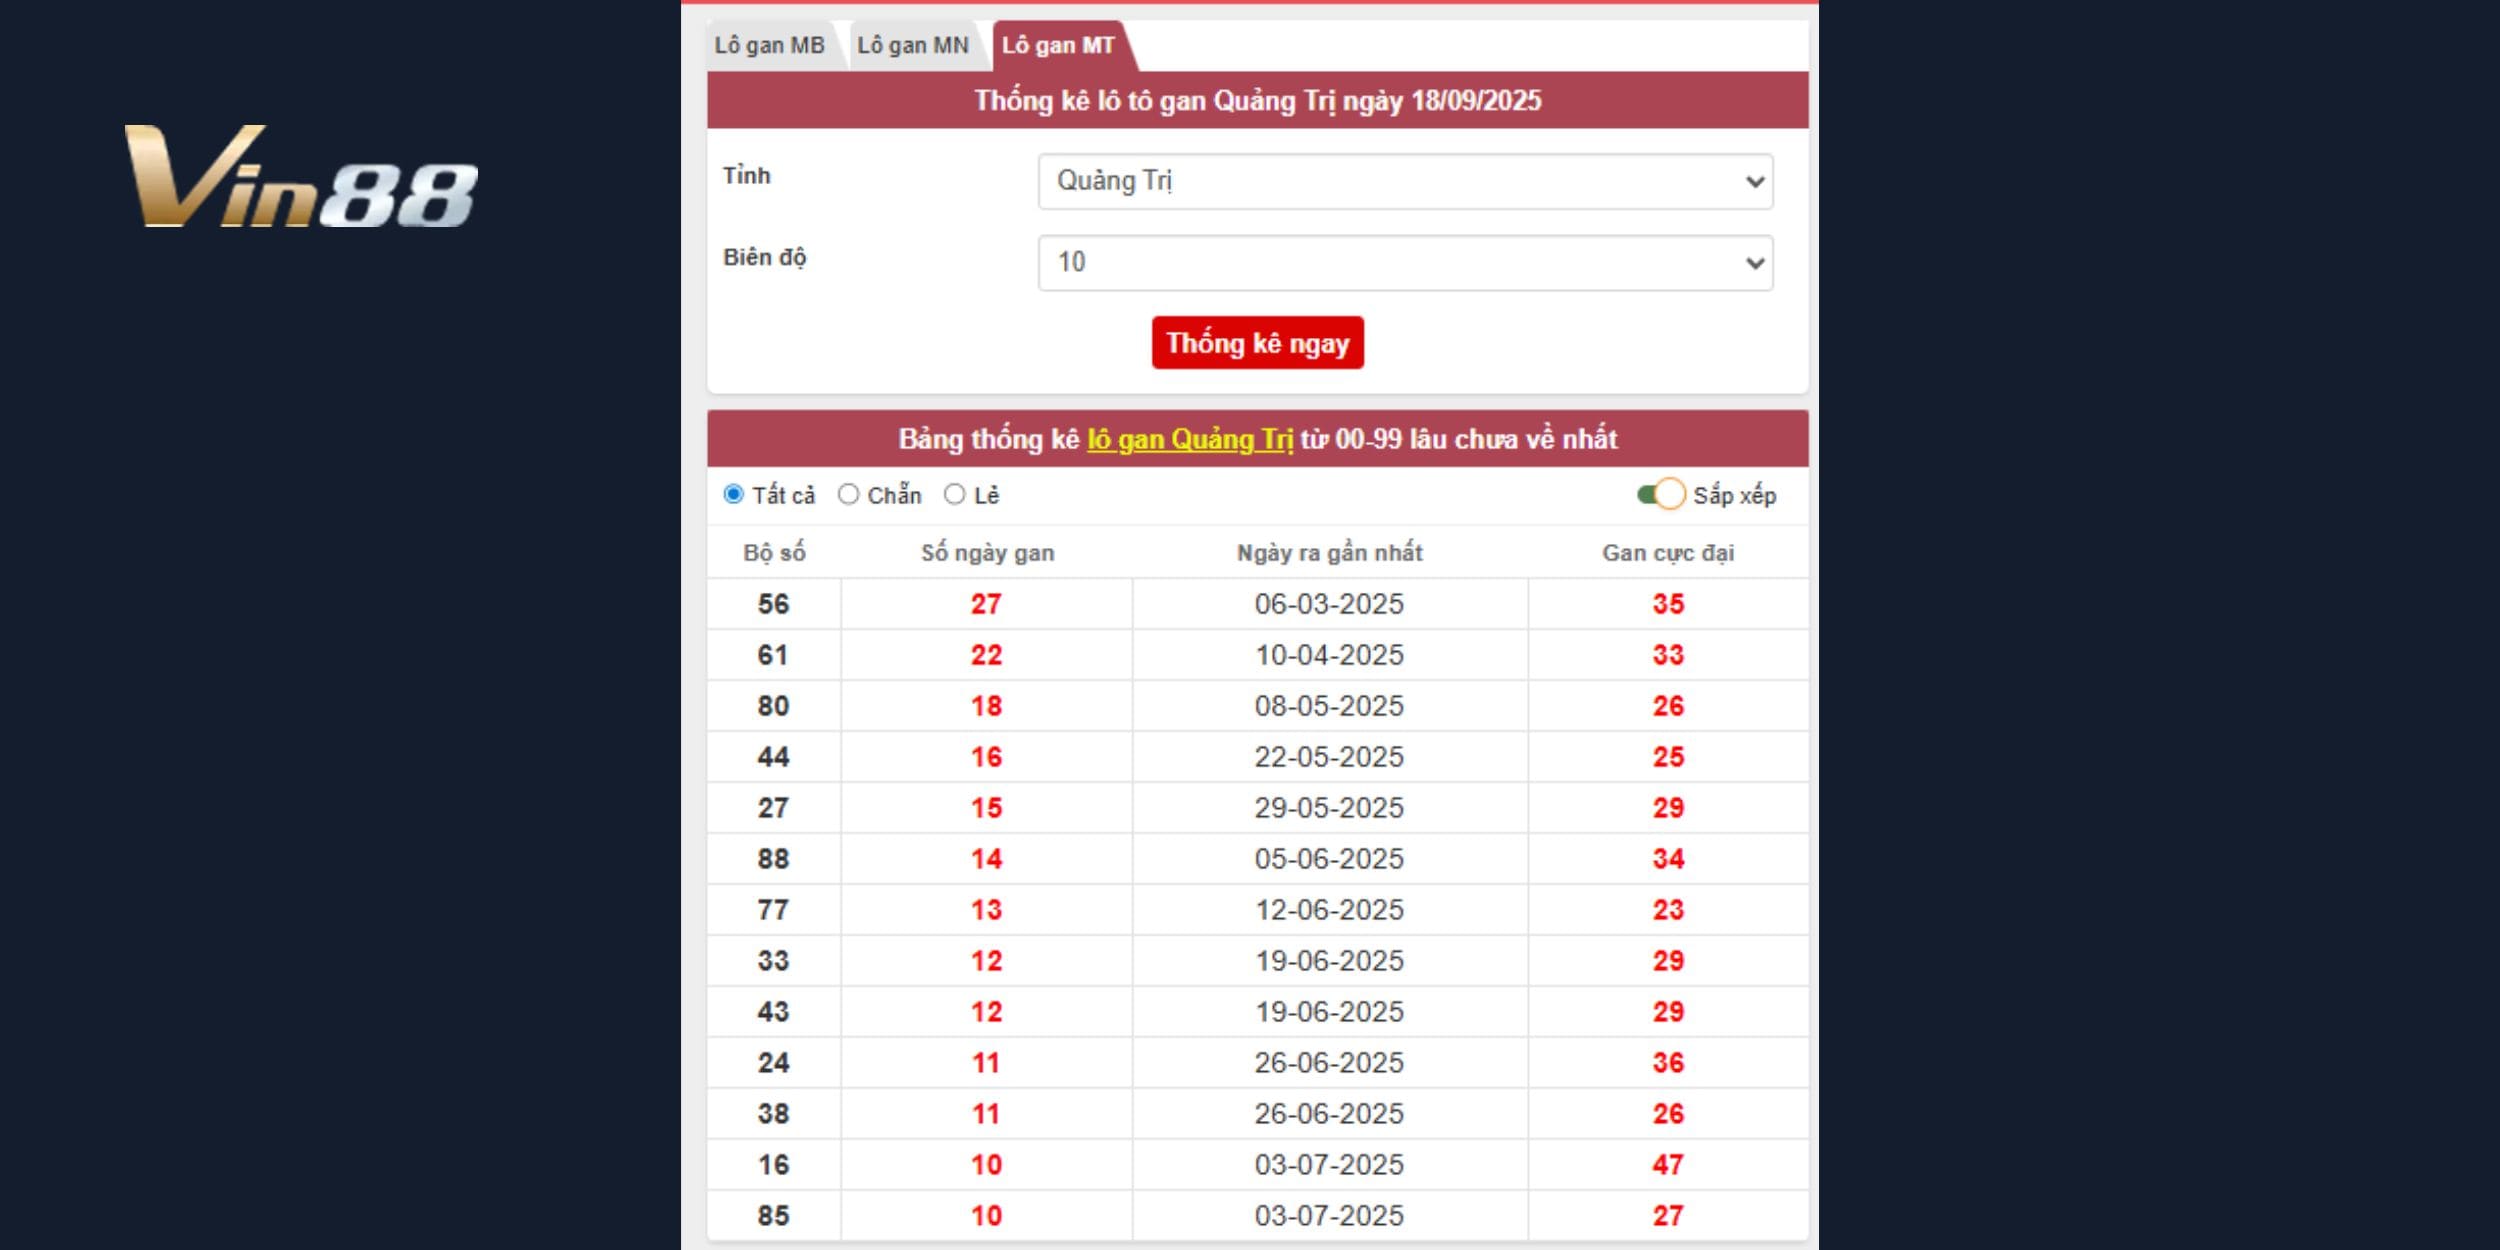
Task: Click the Gan cực đại value 47
Action: (1667, 1165)
